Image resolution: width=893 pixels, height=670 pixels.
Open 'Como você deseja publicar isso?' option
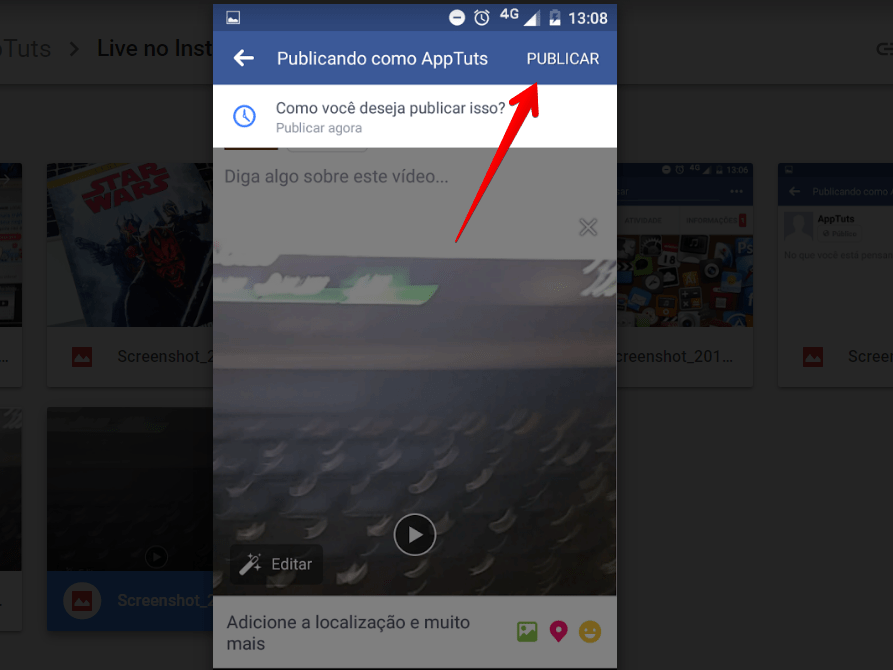[415, 116]
